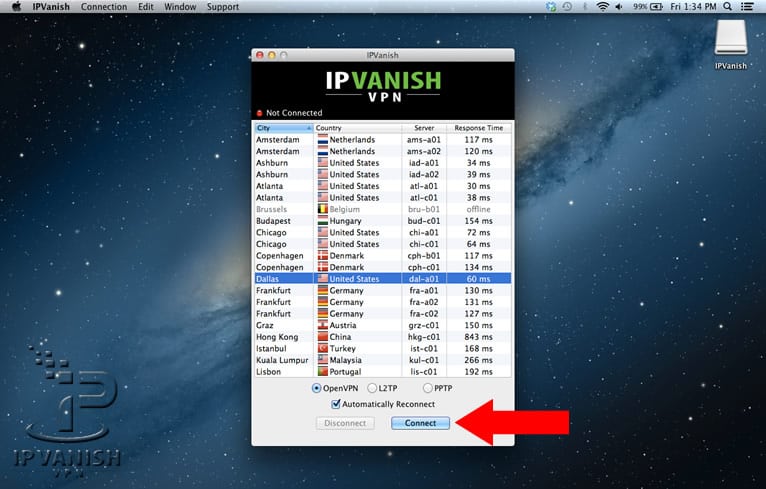Click the menu bar clock Fri 1:34 PM

(693, 6)
